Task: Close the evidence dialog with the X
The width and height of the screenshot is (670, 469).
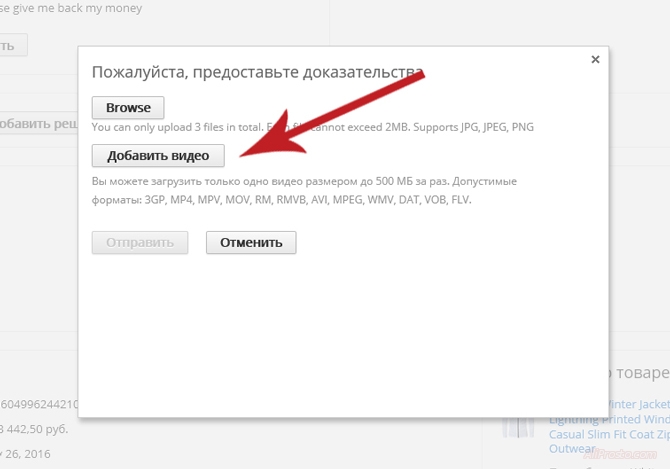Action: (595, 60)
